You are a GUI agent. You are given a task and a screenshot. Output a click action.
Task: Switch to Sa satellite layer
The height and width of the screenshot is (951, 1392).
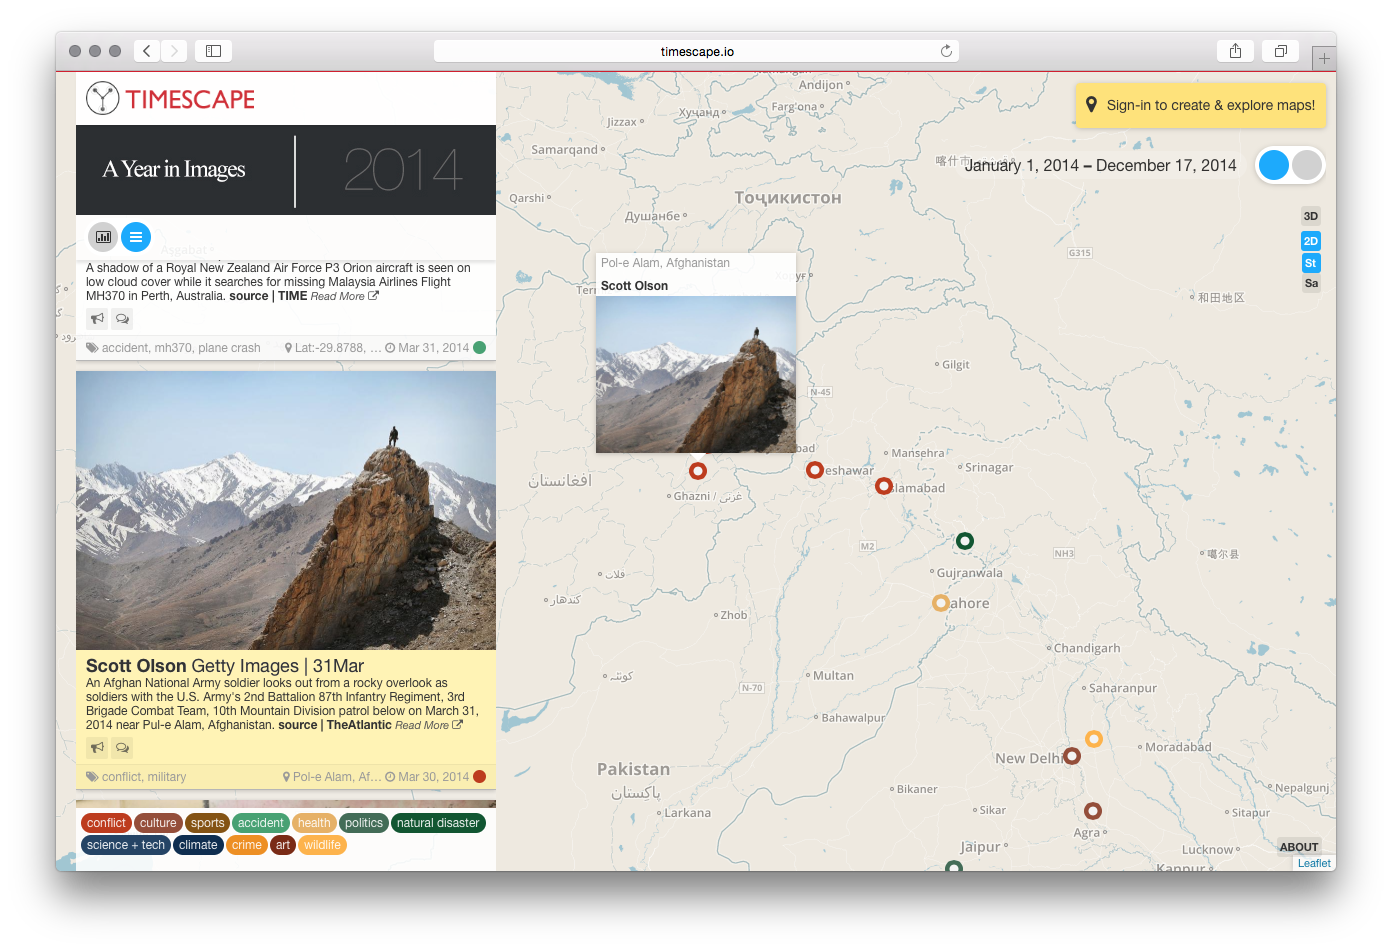coord(1310,284)
